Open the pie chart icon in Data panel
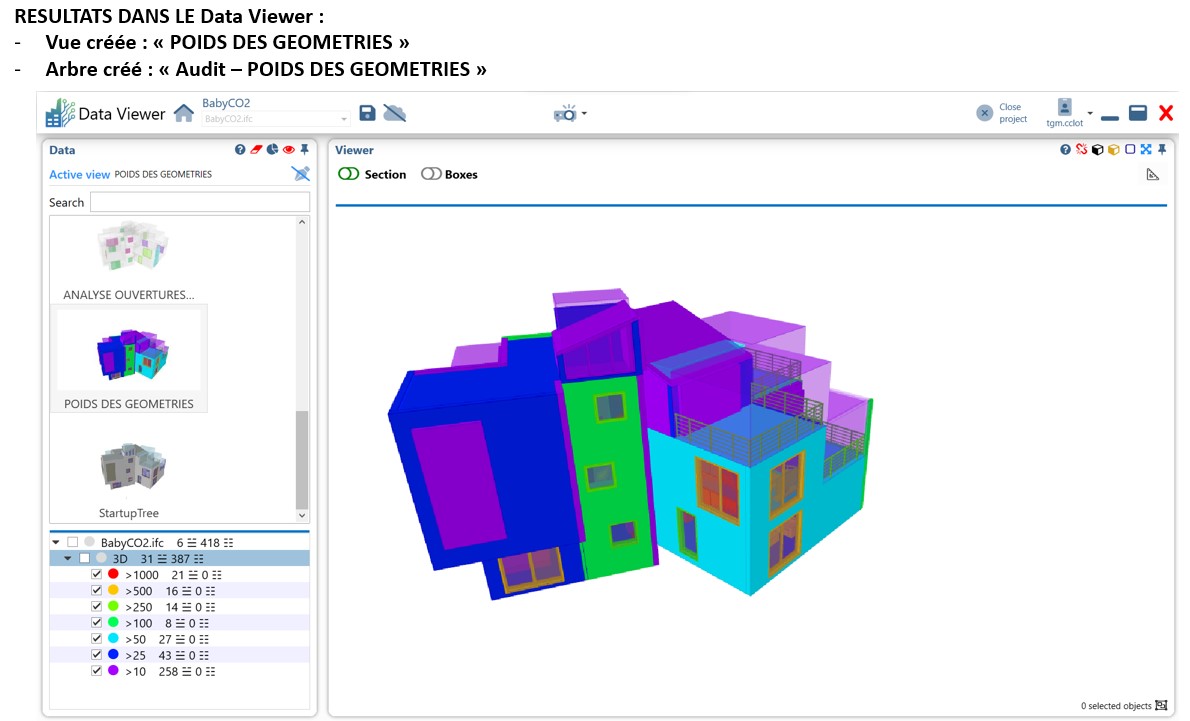The image size is (1190, 721). pos(272,150)
